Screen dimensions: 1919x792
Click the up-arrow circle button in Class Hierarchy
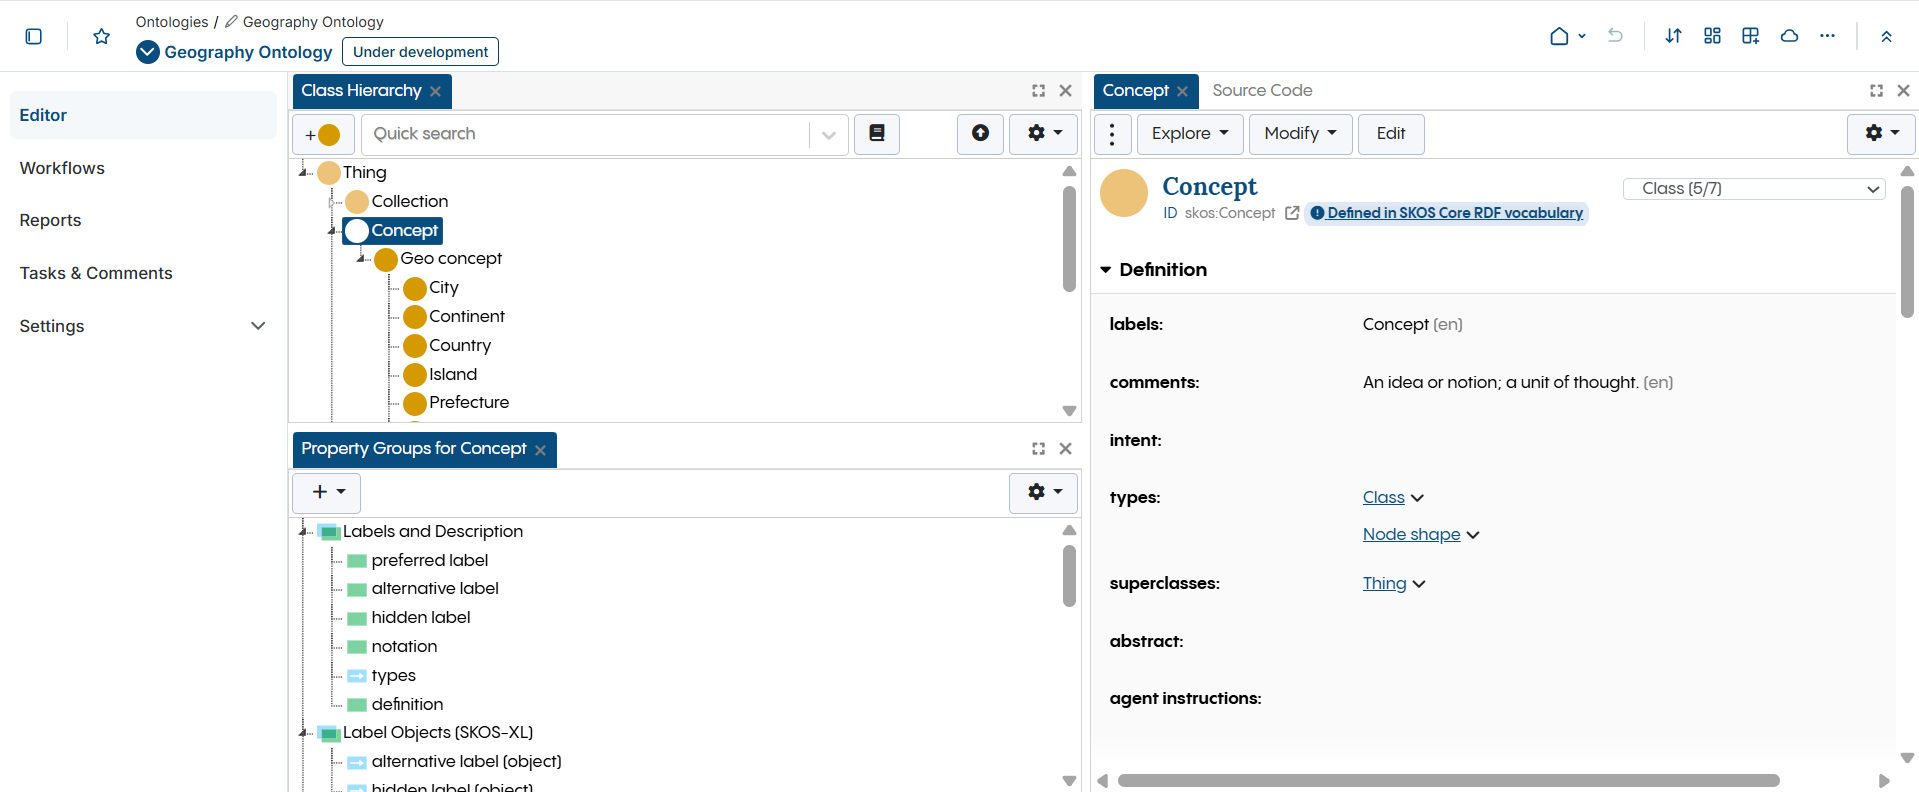980,134
